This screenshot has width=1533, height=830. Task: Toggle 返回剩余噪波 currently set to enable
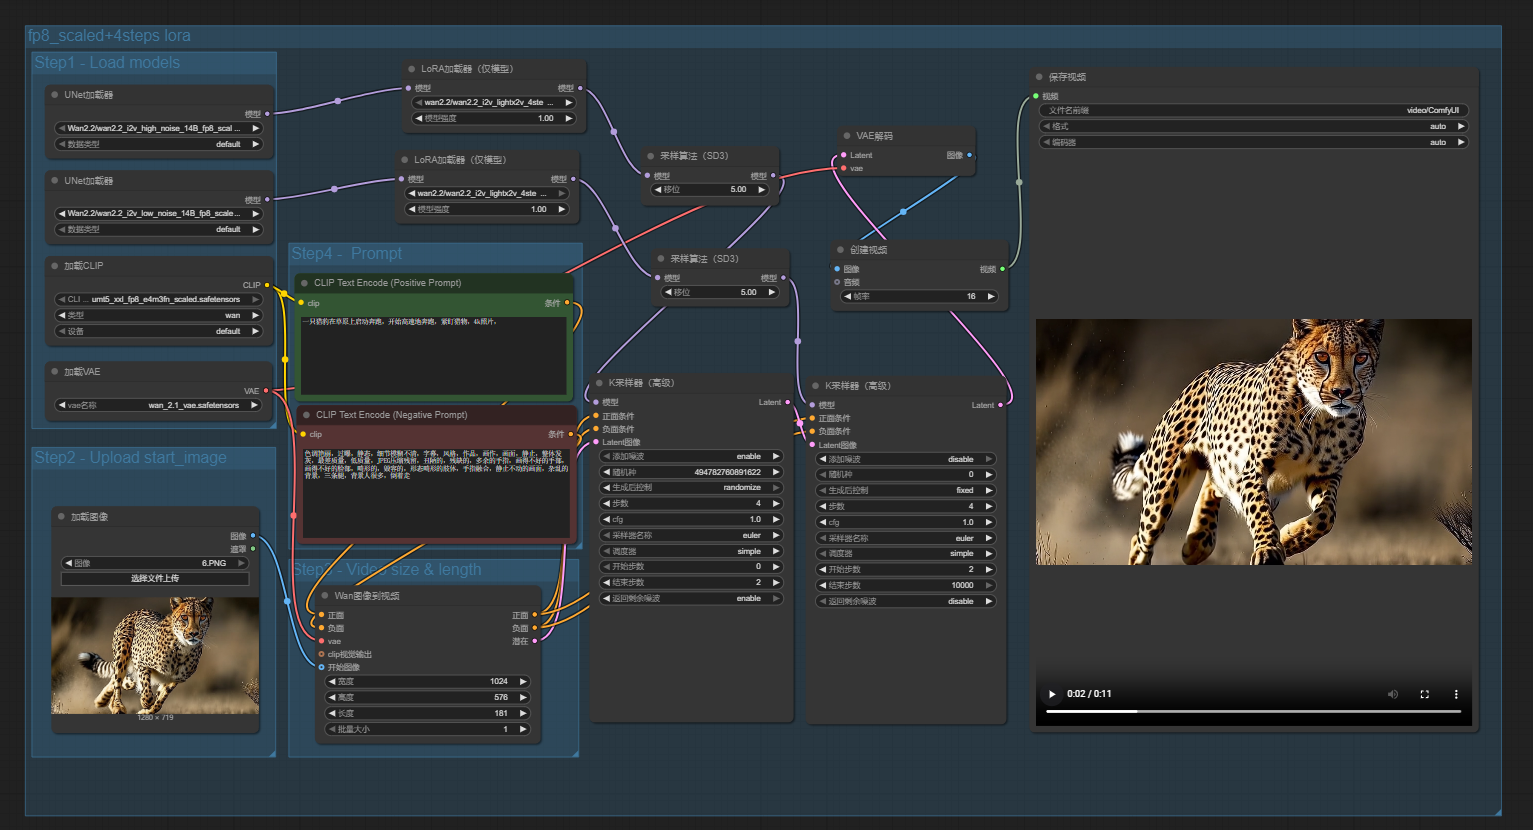(x=691, y=598)
